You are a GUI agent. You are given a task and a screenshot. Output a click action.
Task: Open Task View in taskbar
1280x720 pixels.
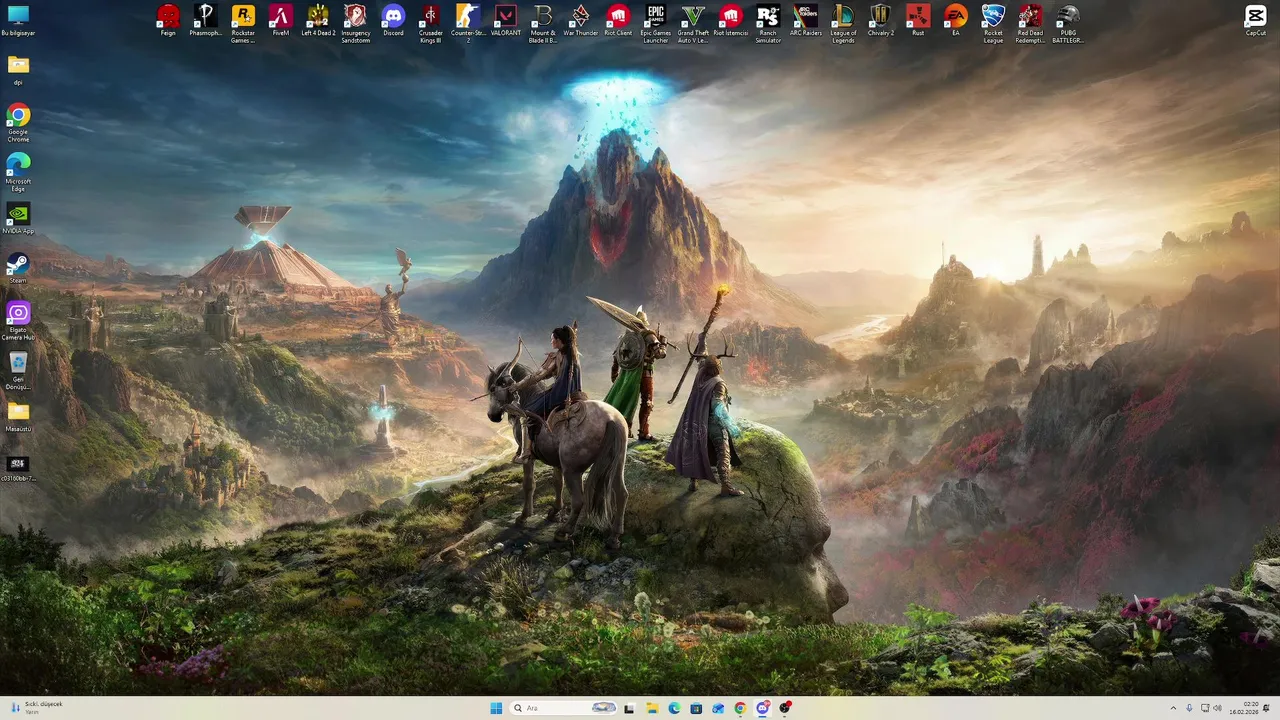(x=630, y=708)
